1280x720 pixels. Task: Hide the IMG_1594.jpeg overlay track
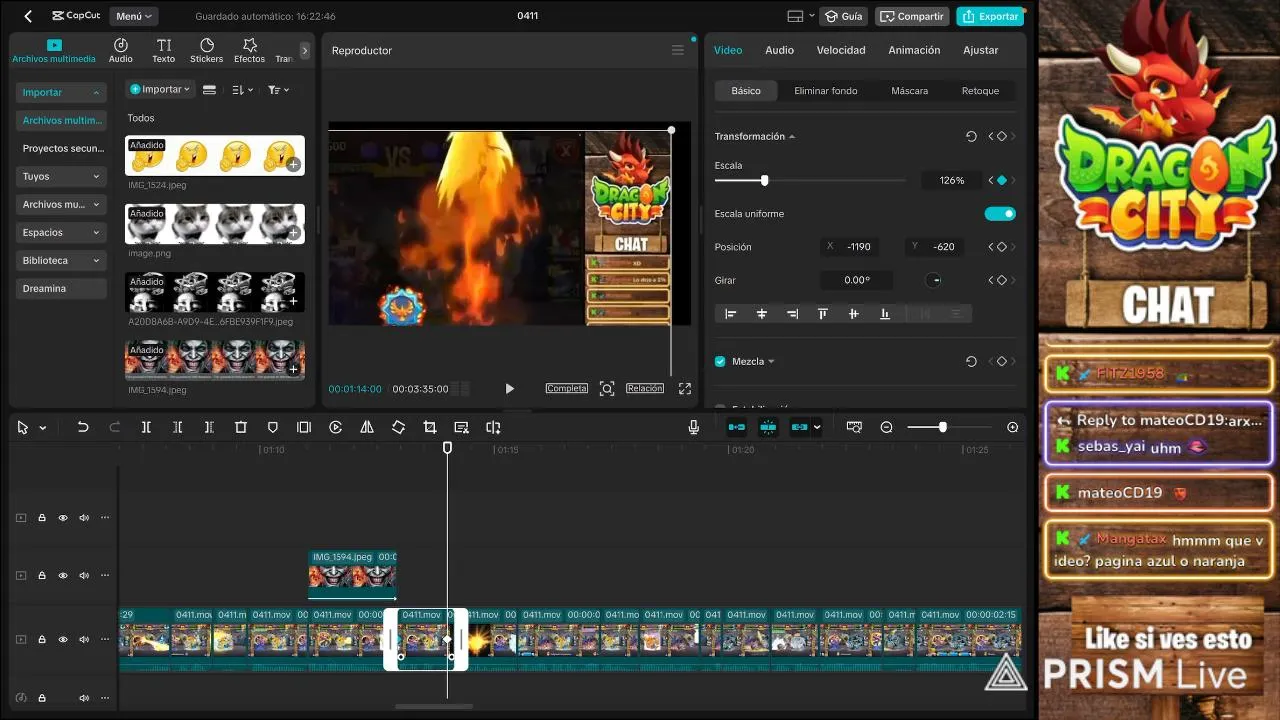click(63, 576)
